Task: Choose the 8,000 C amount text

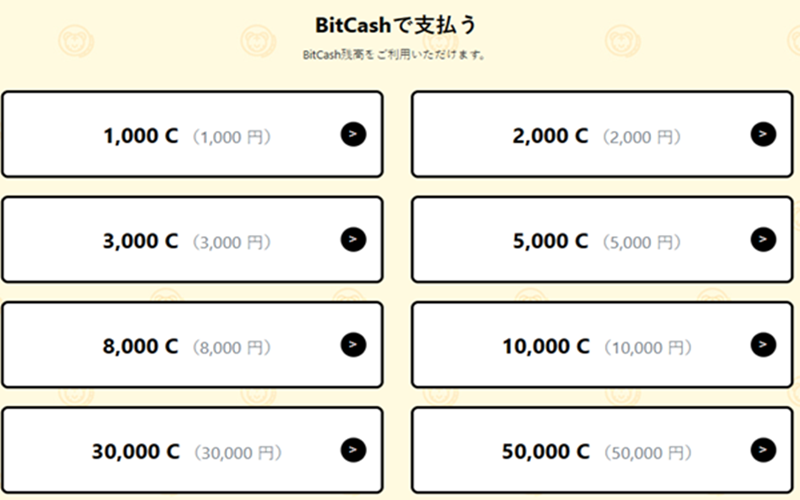Action: point(140,347)
